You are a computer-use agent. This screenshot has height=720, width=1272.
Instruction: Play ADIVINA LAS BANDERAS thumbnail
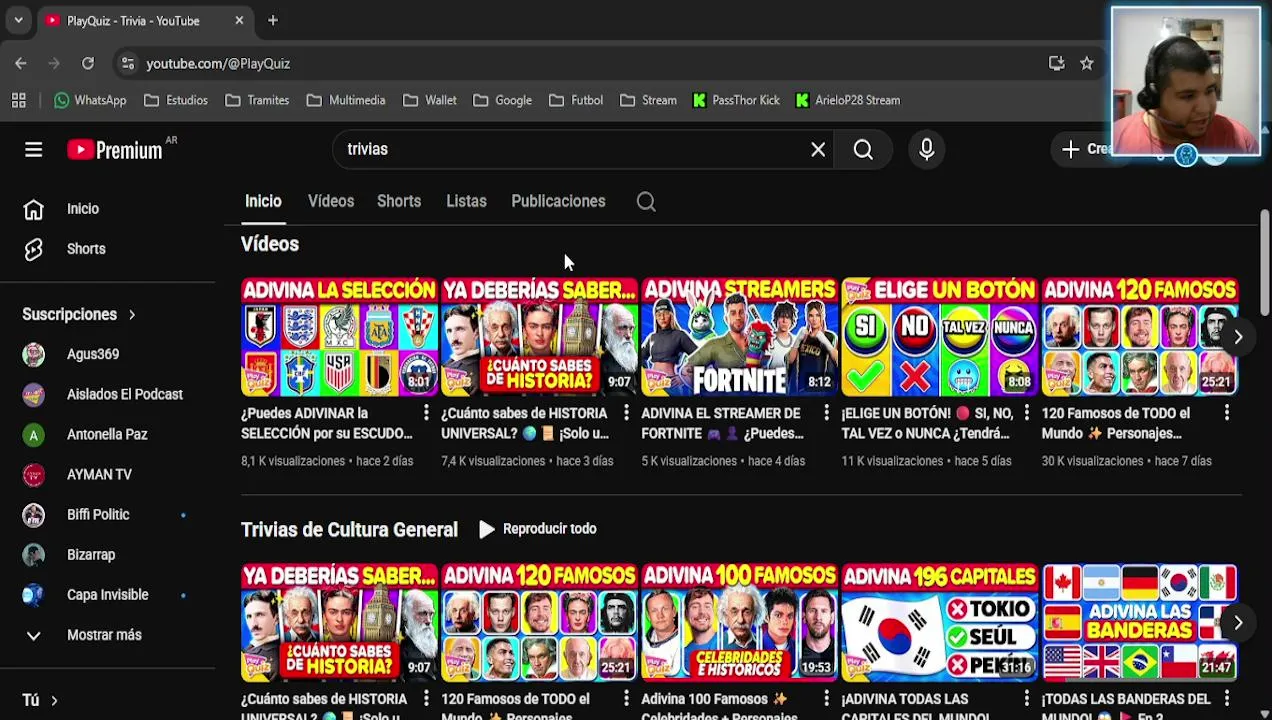pyautogui.click(x=1139, y=623)
